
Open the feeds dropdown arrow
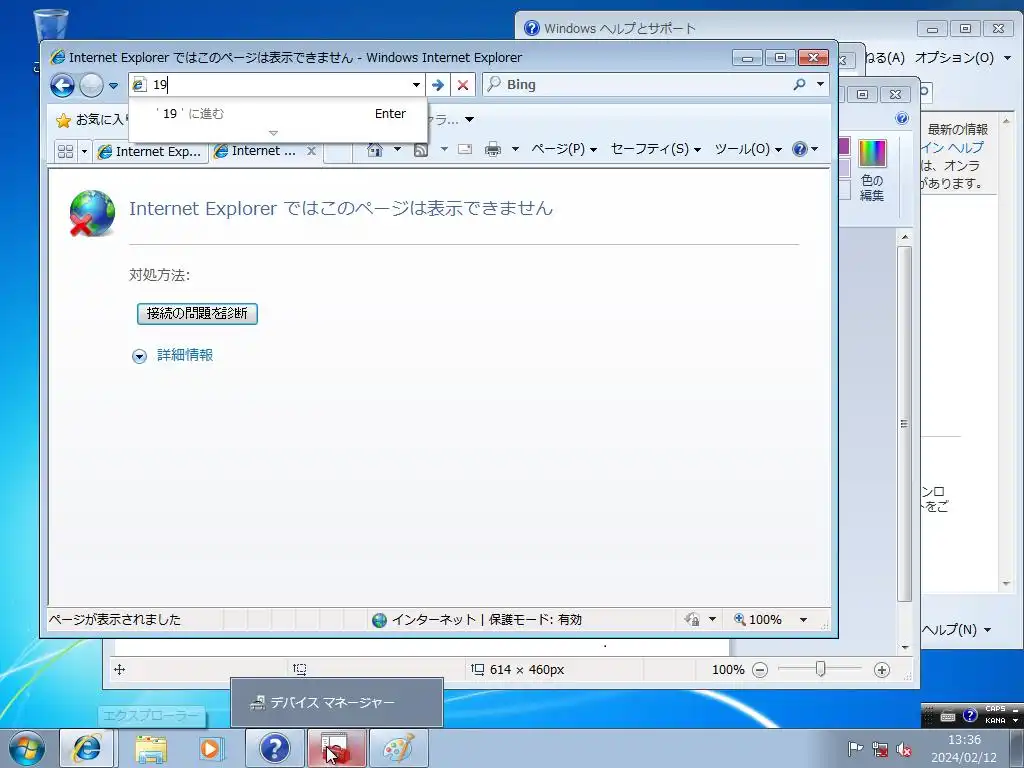[x=444, y=150]
